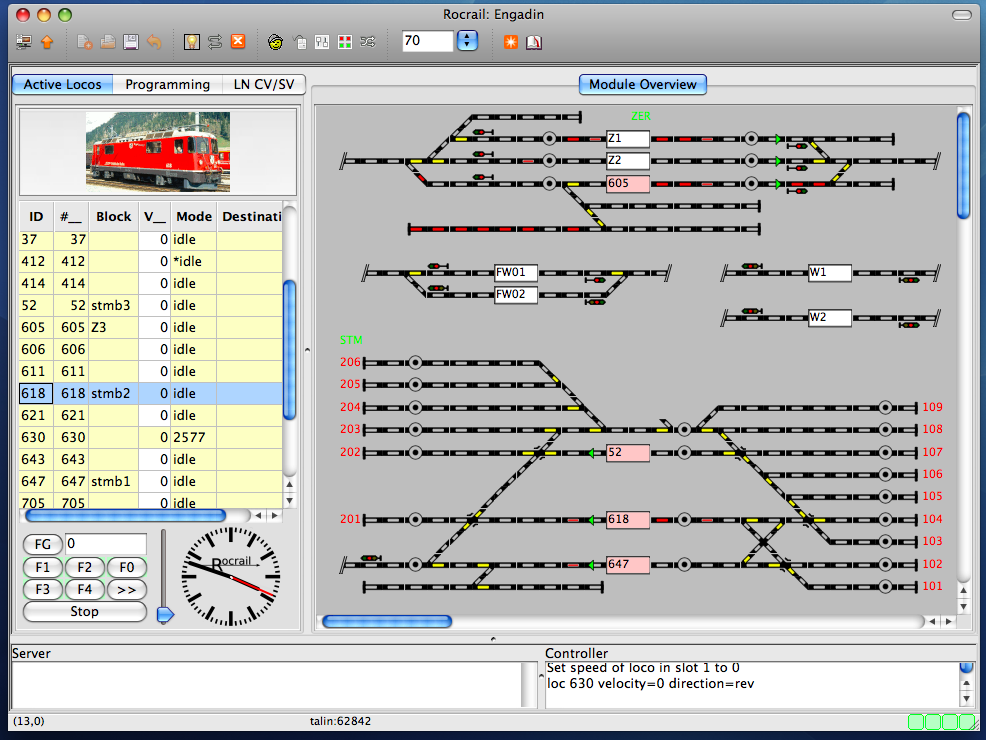Click the stepper arrows beside value 70
This screenshot has width=986, height=740.
pos(468,41)
